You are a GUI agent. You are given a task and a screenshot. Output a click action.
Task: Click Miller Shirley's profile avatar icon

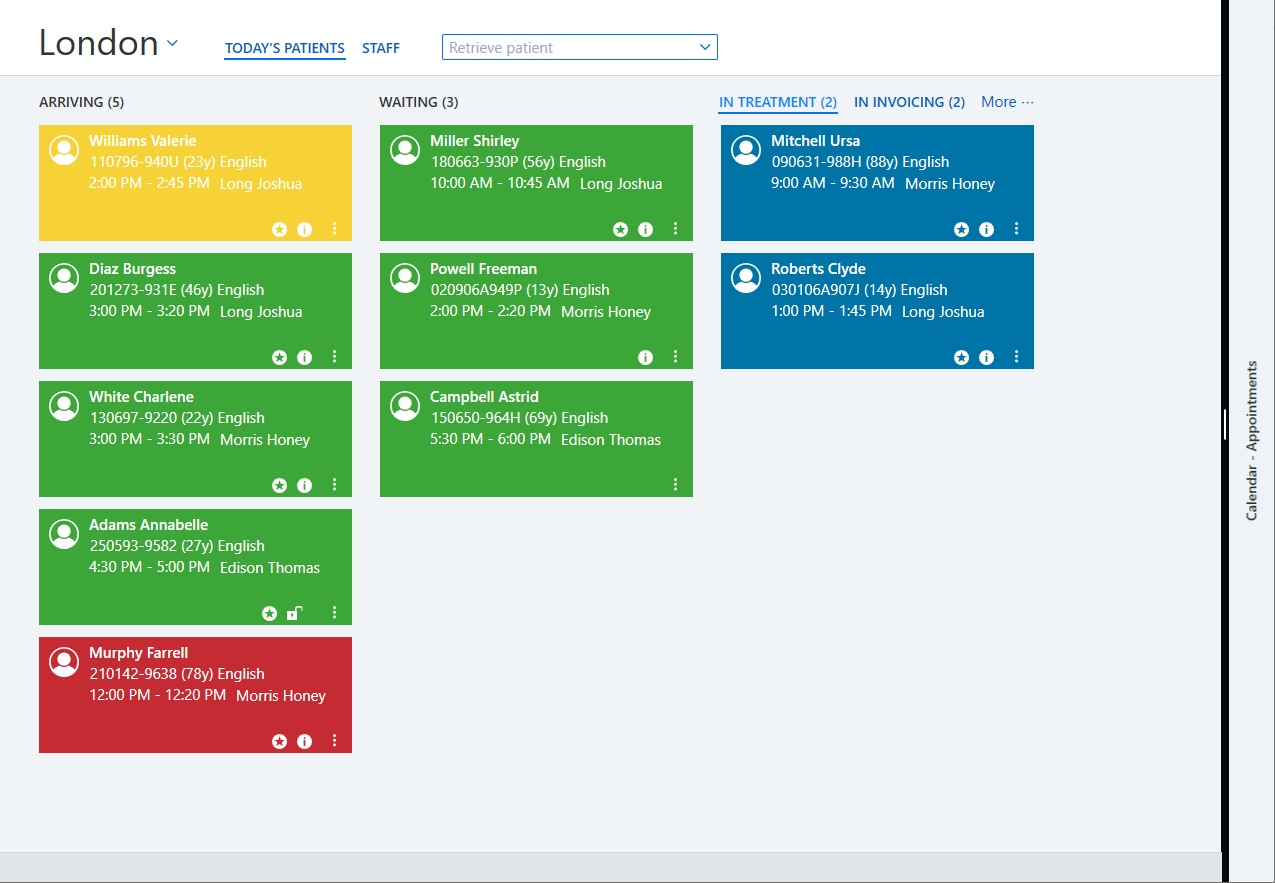pos(405,150)
